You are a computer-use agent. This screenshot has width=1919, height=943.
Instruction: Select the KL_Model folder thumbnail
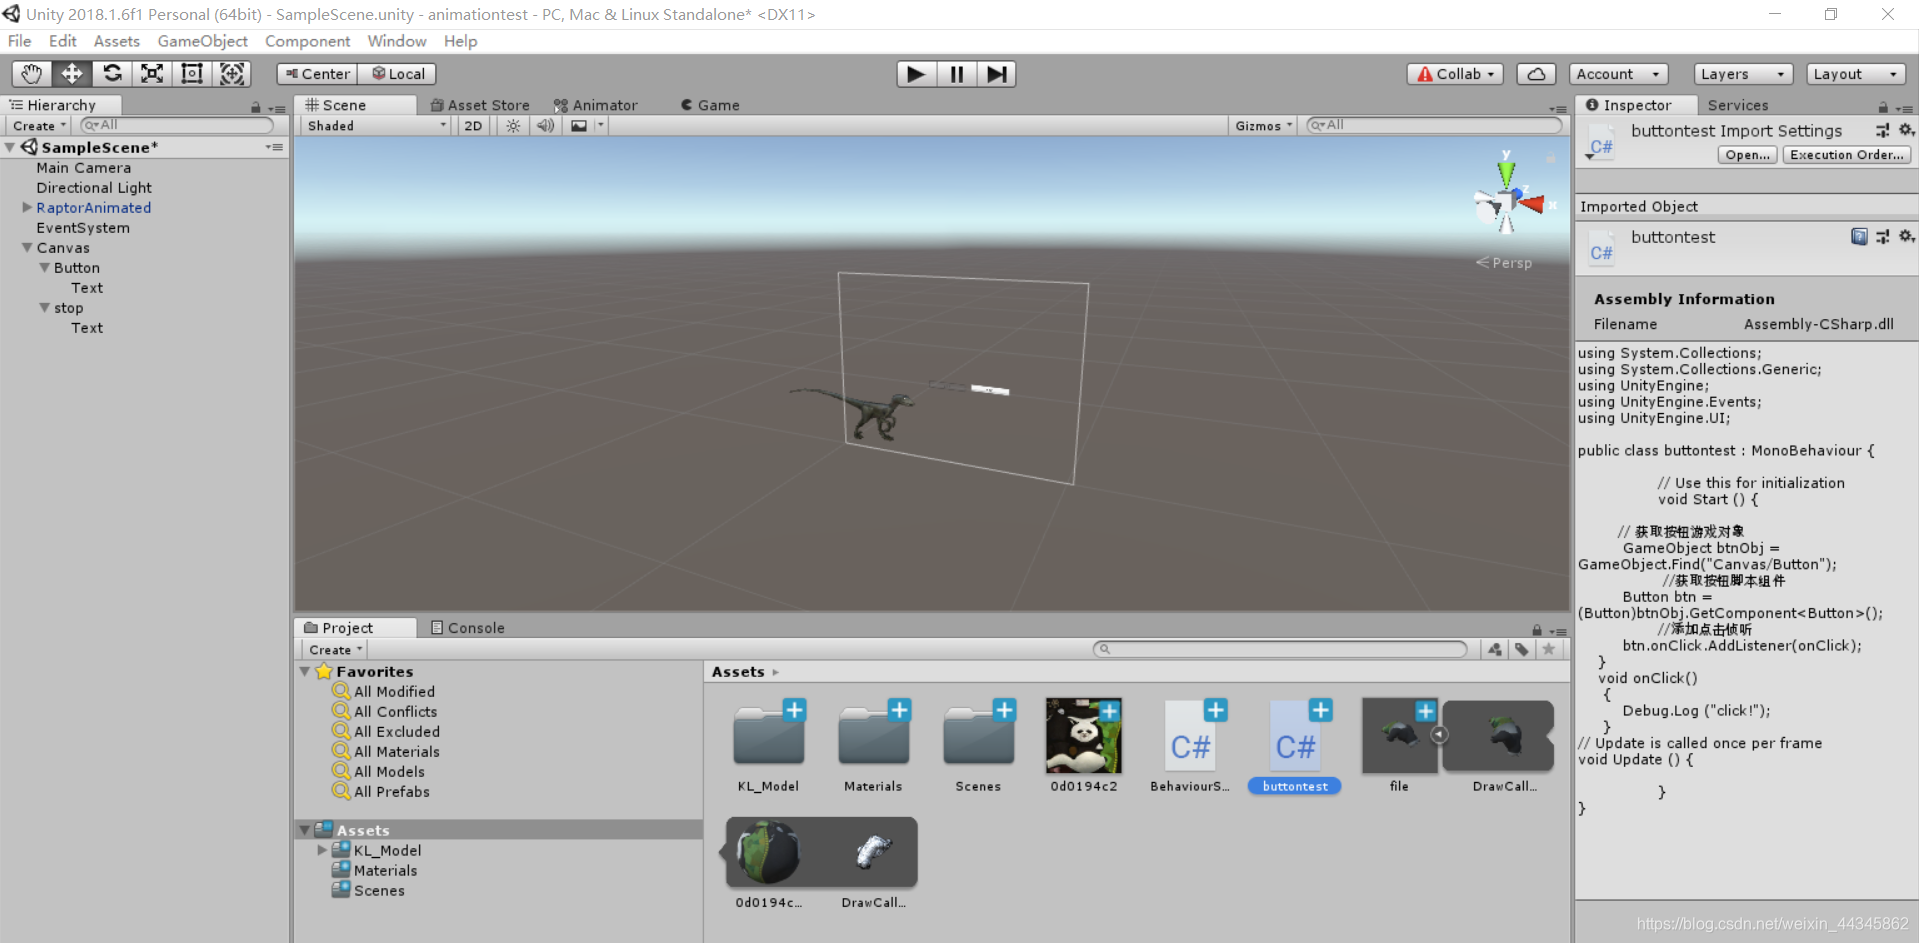tap(768, 736)
